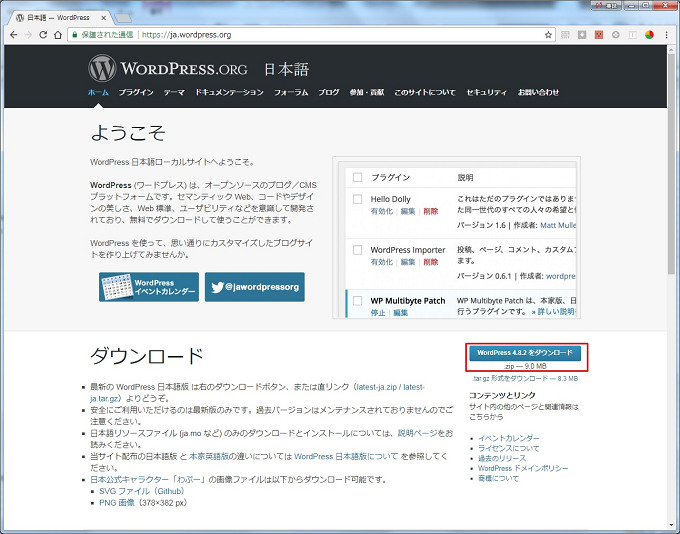The image size is (680, 534).
Task: Click the tar.gz 形式をダウンロード link
Action: (525, 378)
